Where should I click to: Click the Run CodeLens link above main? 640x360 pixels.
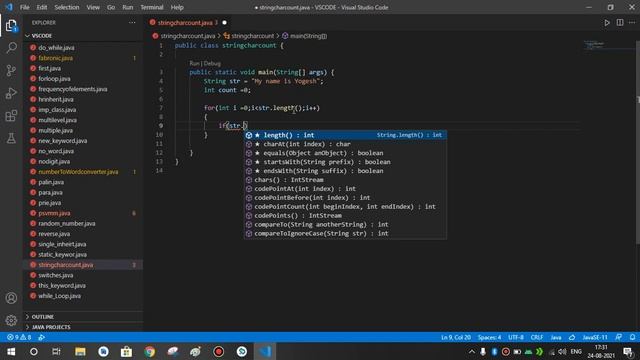point(194,64)
